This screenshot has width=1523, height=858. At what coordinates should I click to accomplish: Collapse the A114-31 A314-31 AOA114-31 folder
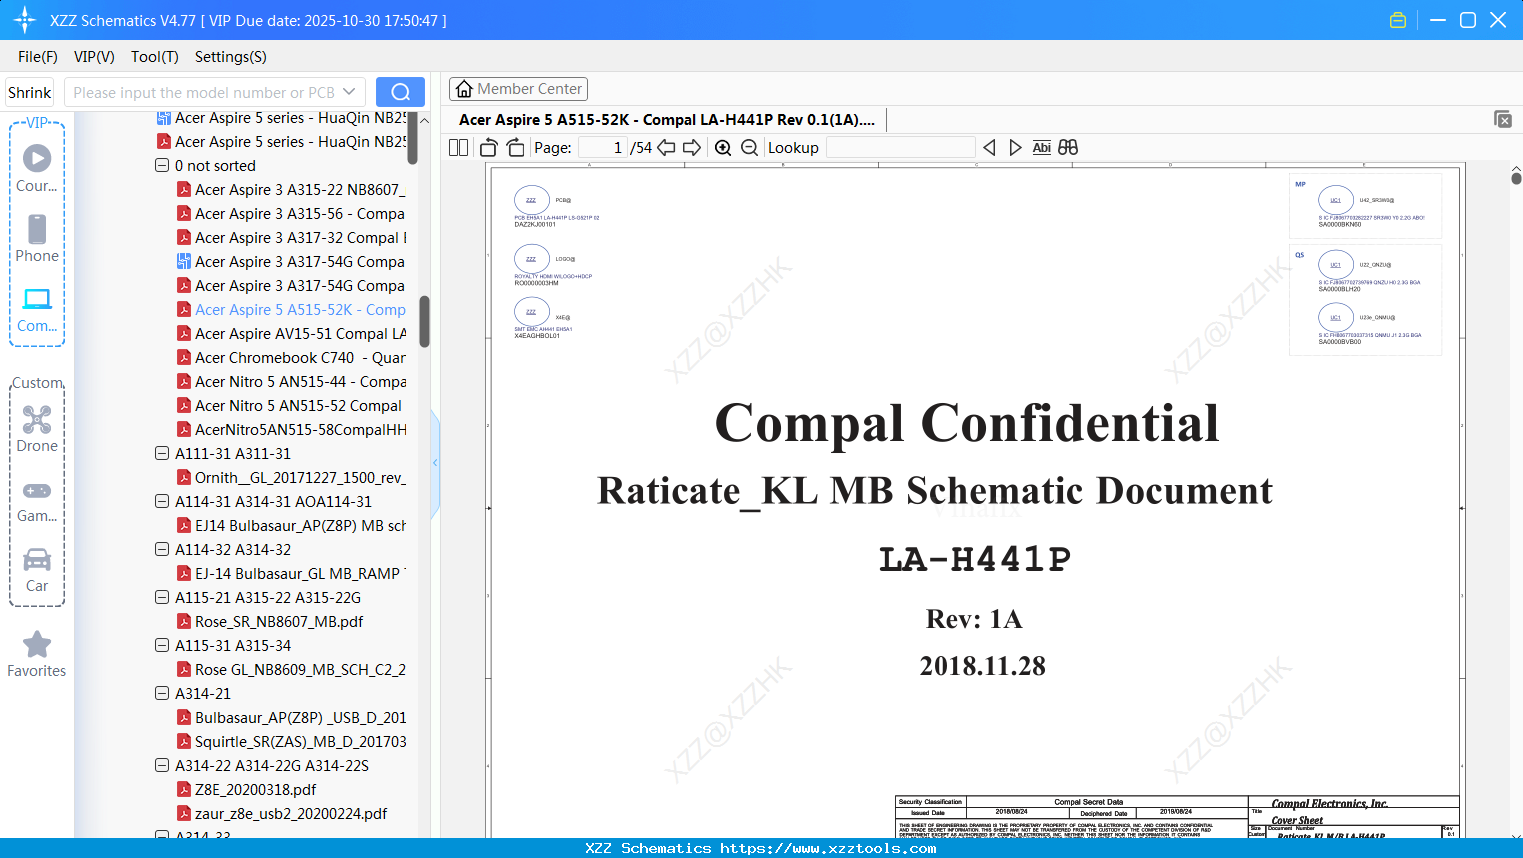pos(162,502)
